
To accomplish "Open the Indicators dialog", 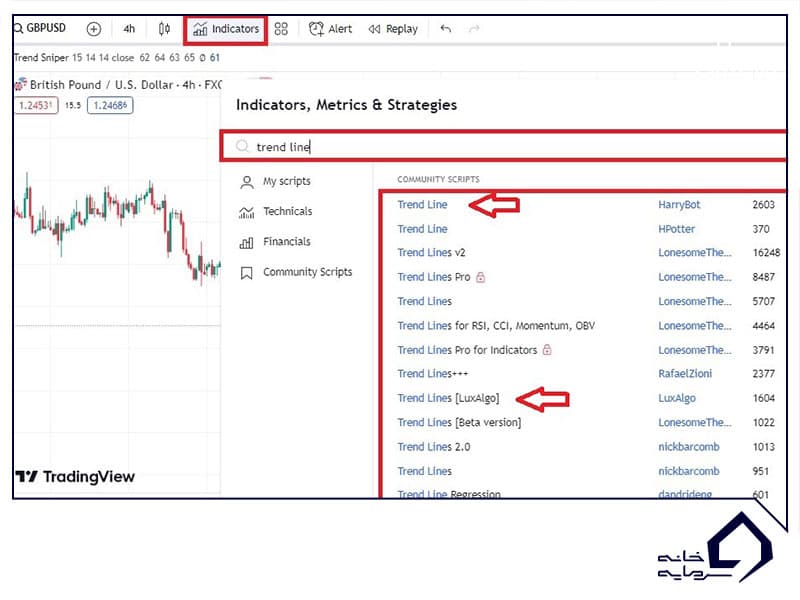I will pyautogui.click(x=226, y=29).
